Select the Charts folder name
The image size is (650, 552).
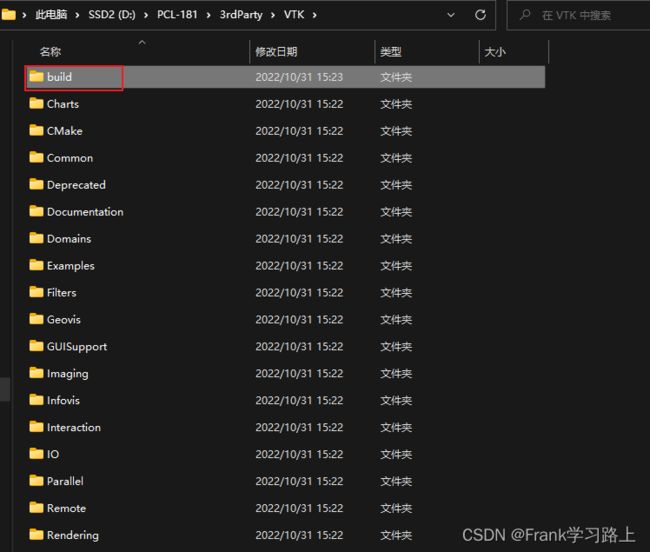(63, 104)
